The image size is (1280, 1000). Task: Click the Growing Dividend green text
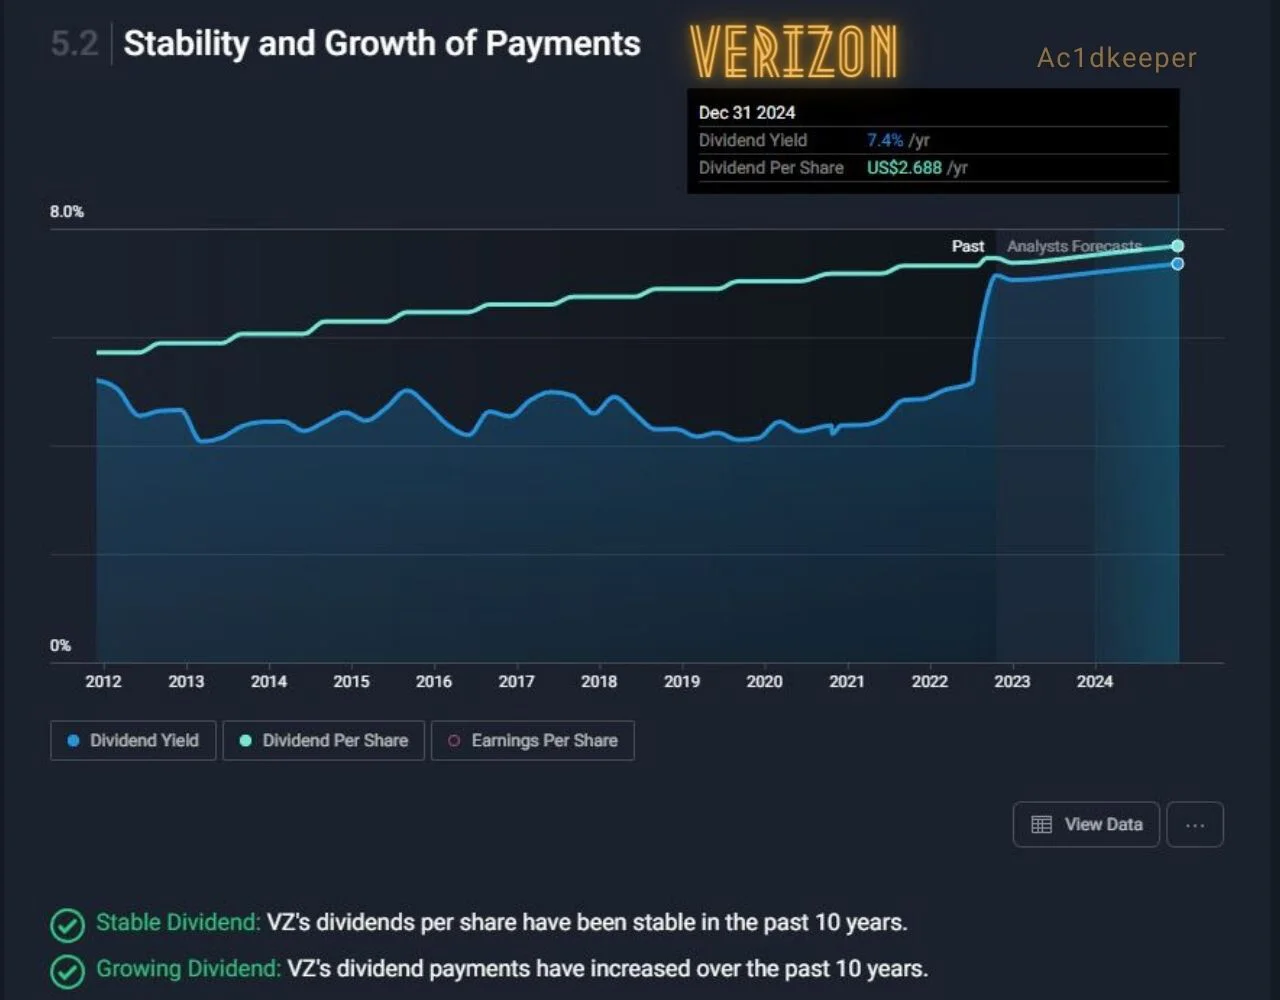pyautogui.click(x=188, y=968)
